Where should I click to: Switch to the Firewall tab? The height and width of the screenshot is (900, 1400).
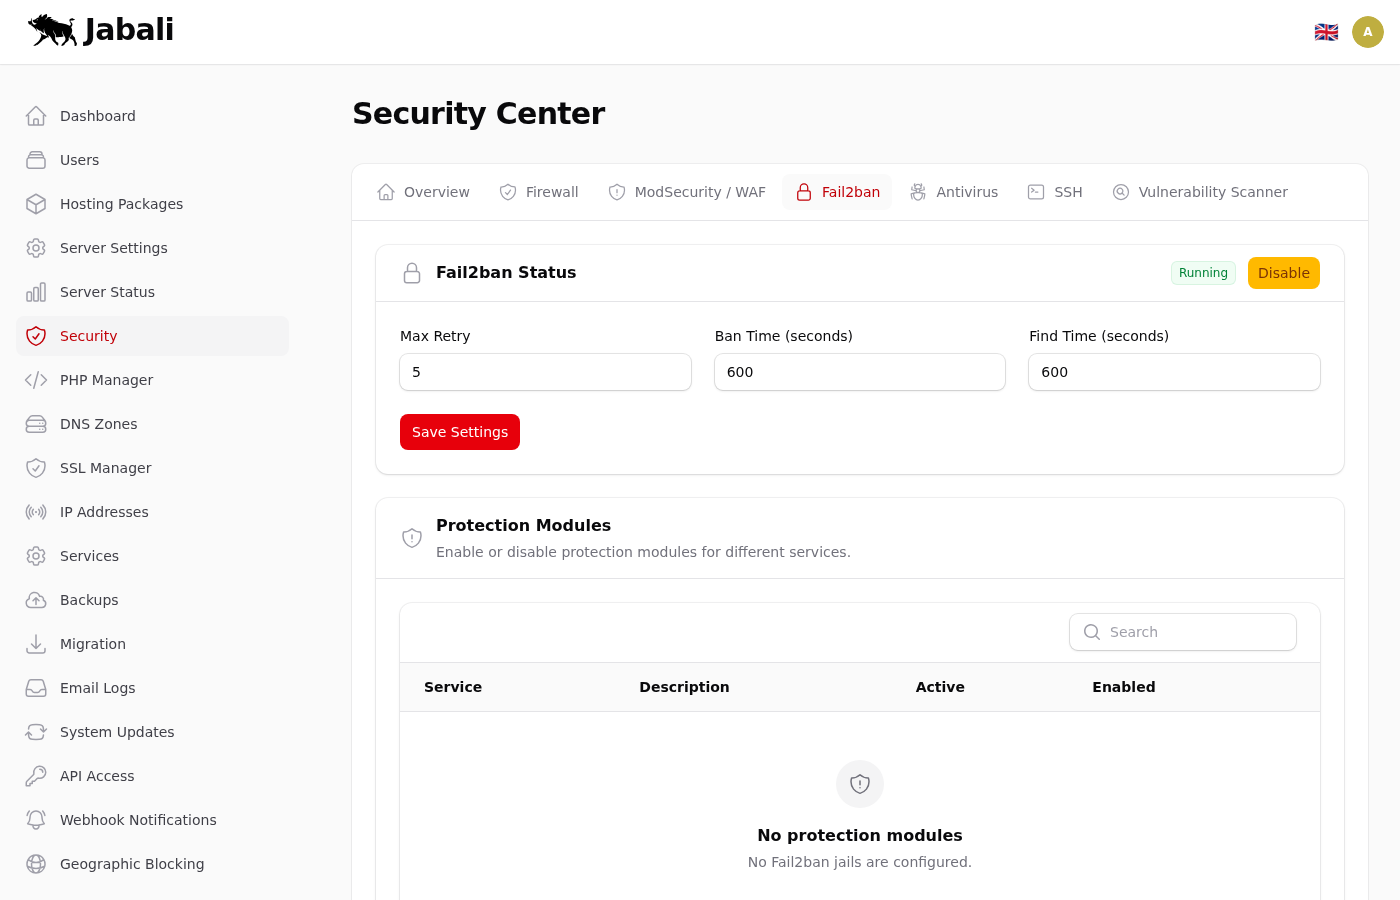539,192
